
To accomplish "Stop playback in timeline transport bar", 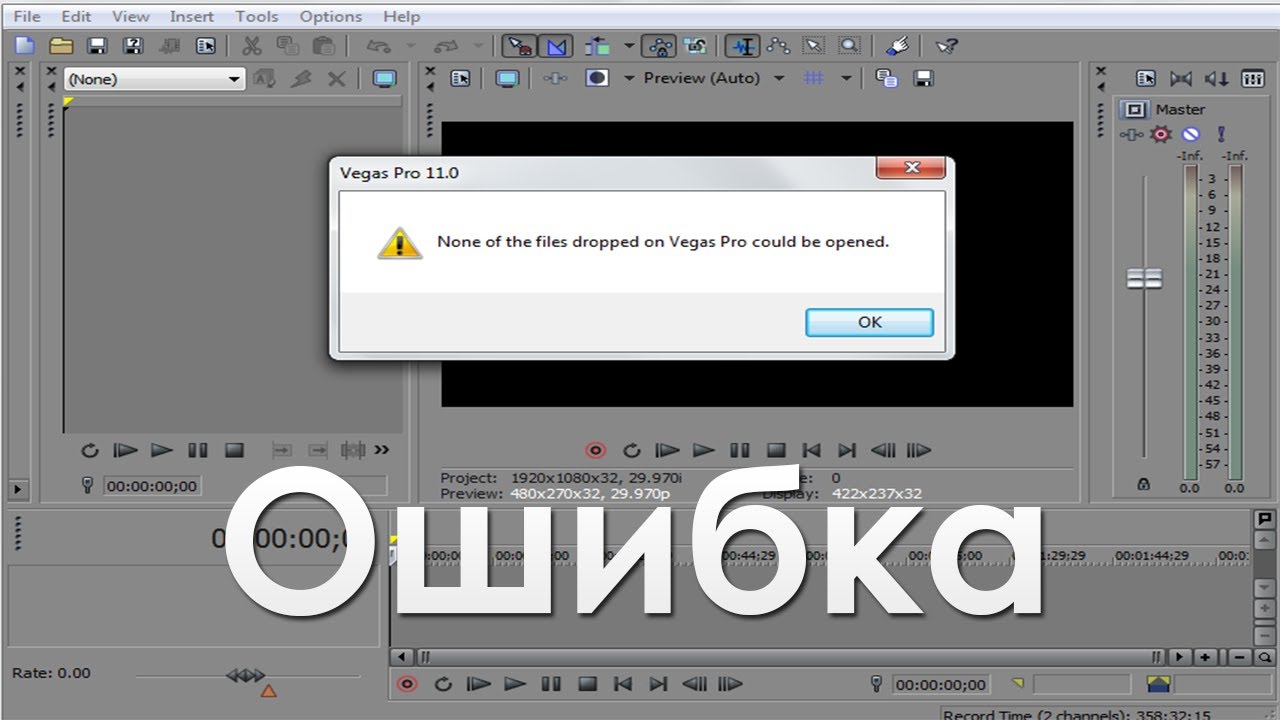I will pos(588,685).
